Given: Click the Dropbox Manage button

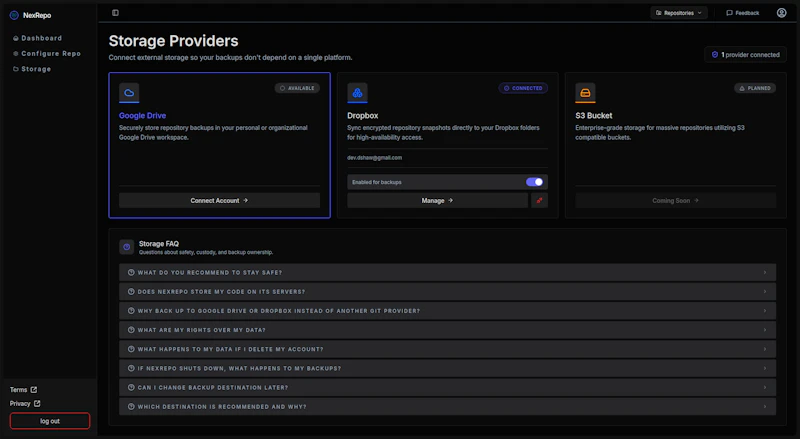Looking at the screenshot, I should (437, 201).
